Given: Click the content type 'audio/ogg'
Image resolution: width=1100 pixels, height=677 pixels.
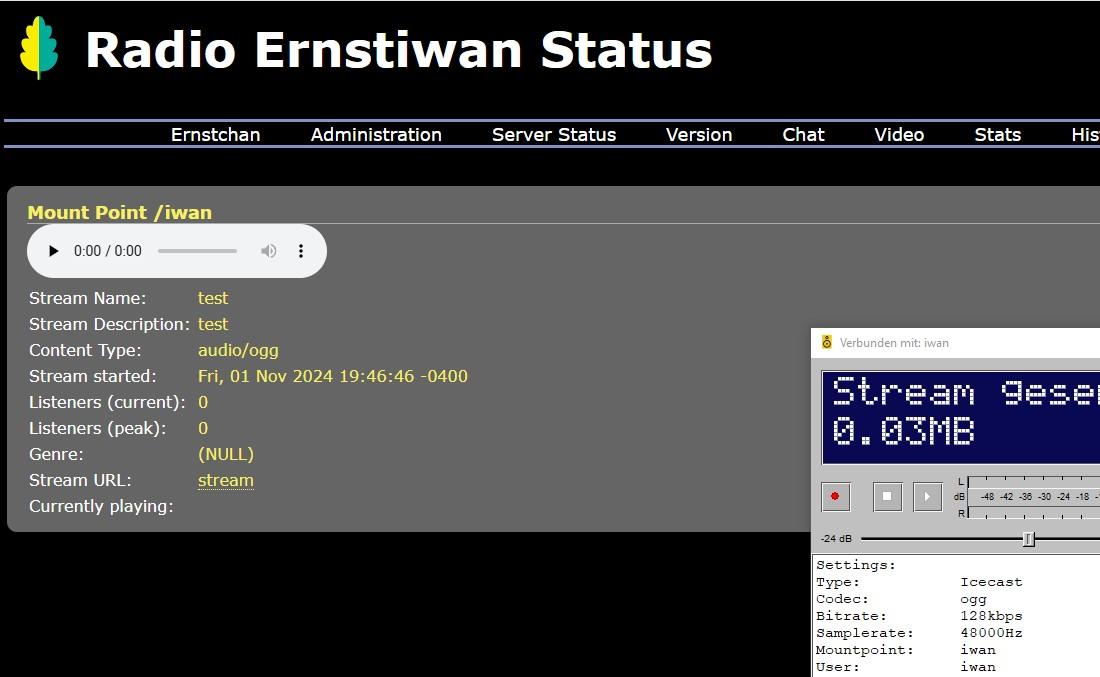Looking at the screenshot, I should coord(238,350).
